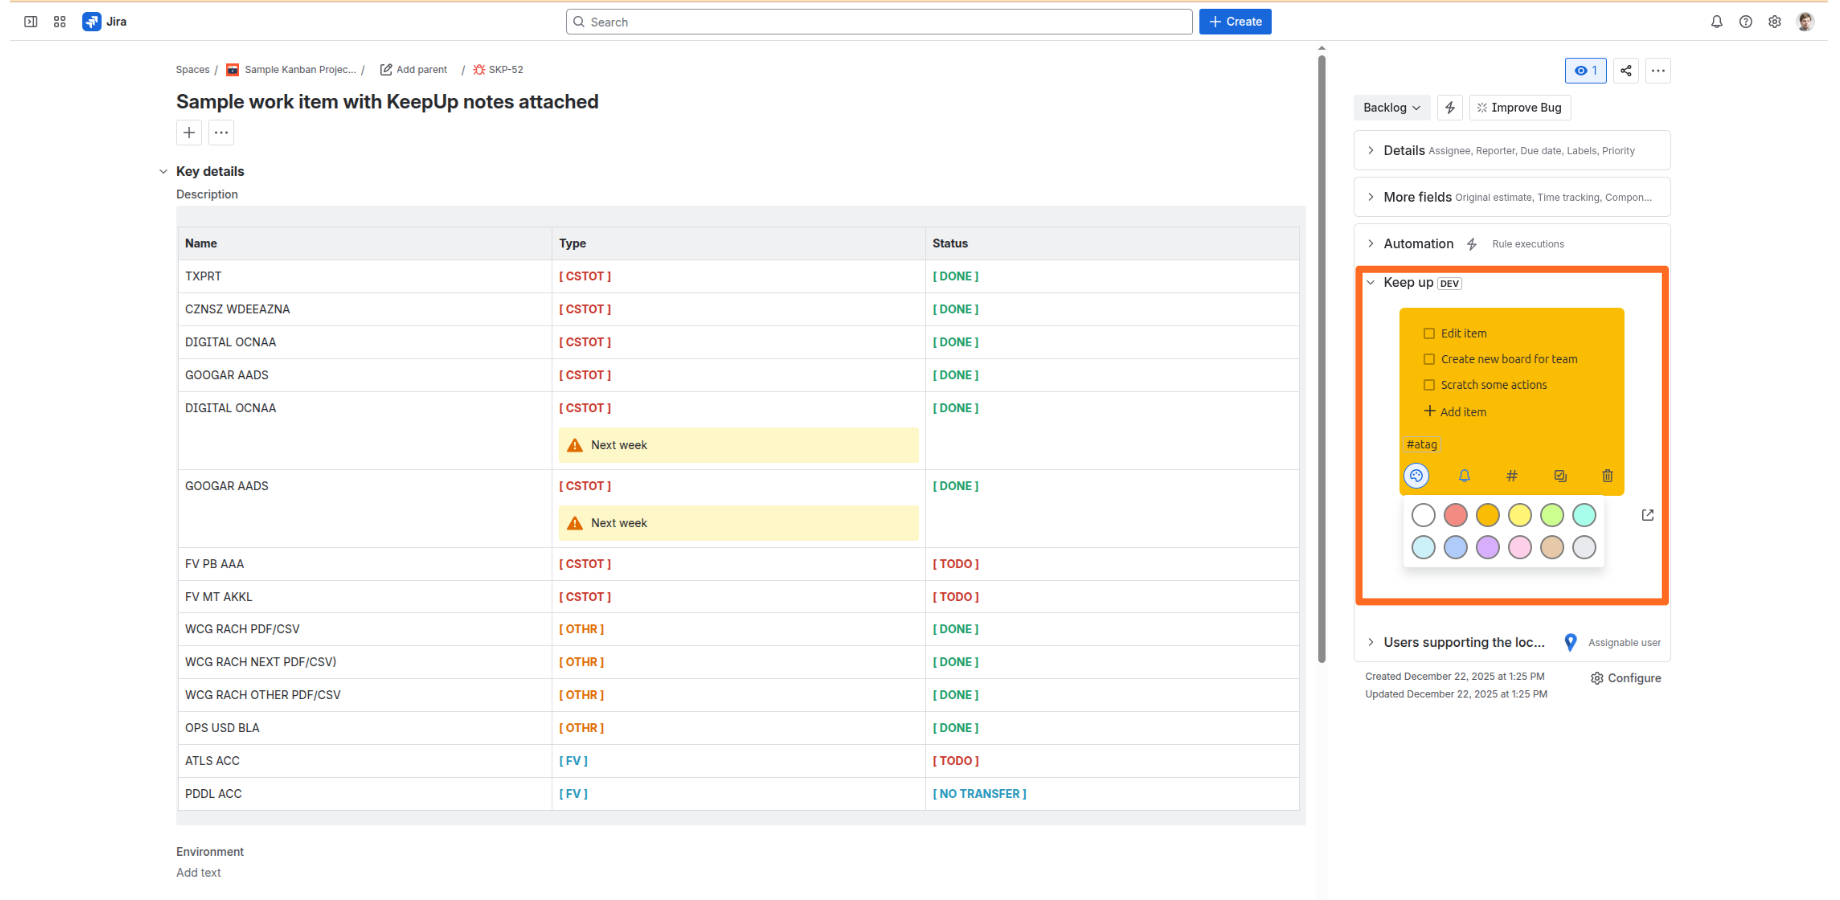Collapse the Keep up panel
Screen dimensions: 1840x900
tap(1371, 283)
